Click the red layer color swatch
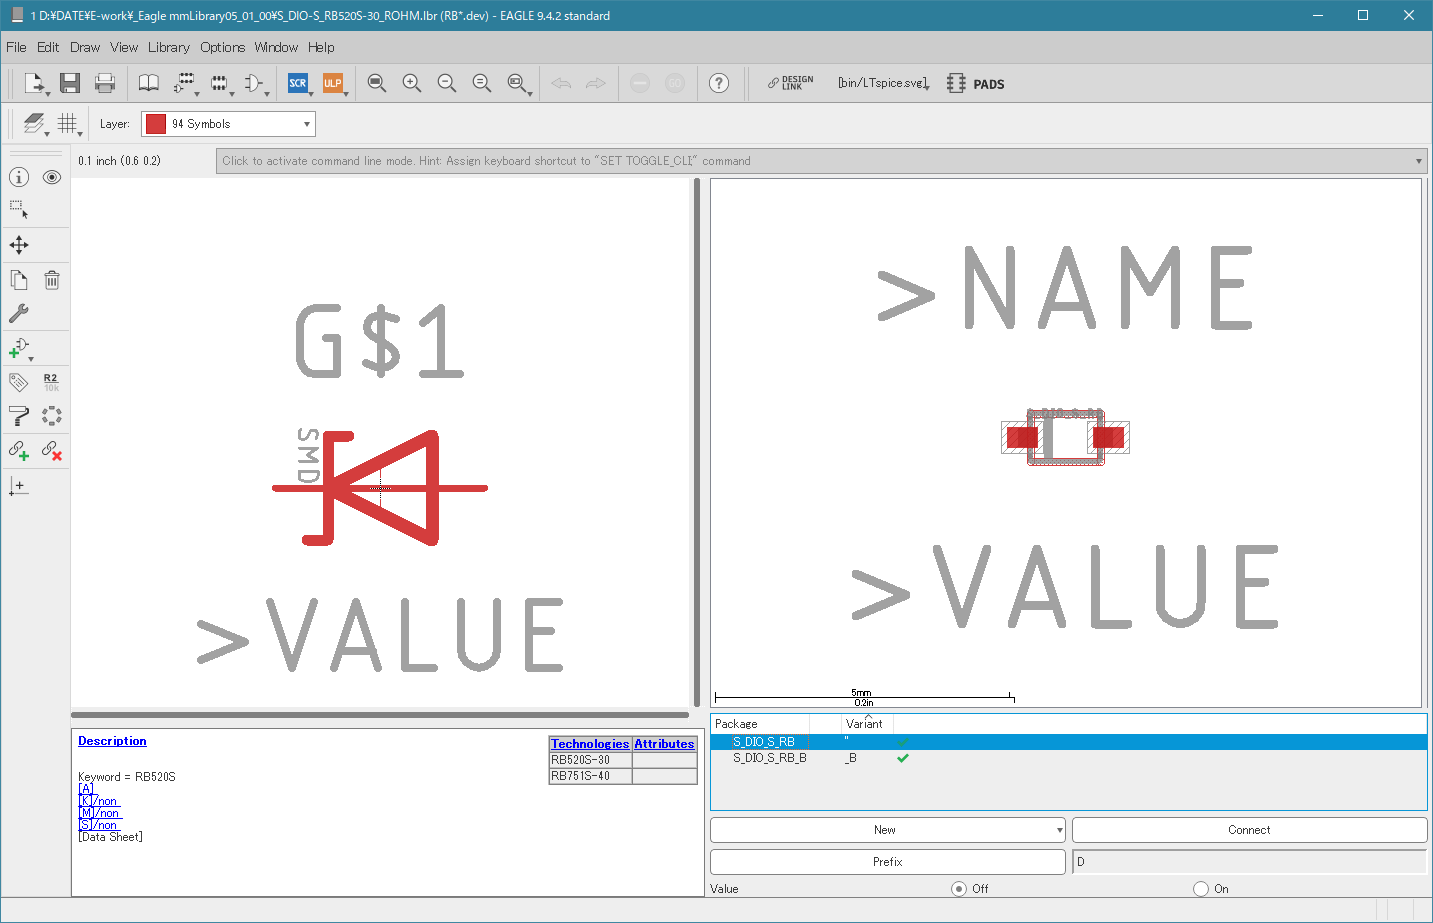Viewport: 1433px width, 923px height. click(x=156, y=124)
